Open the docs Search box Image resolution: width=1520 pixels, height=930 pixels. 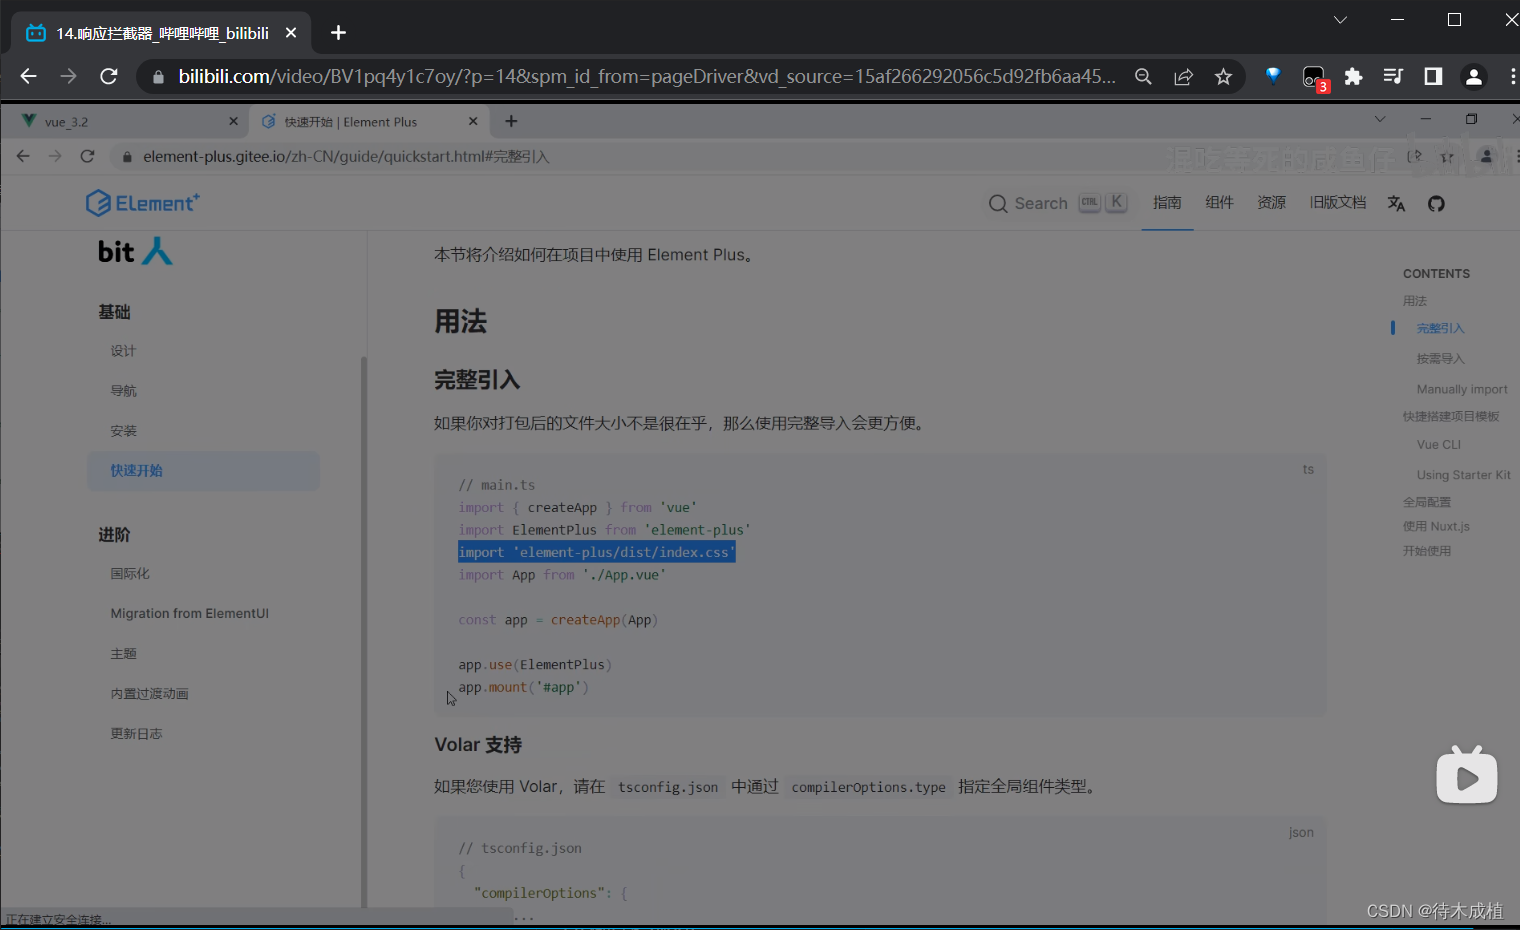1058,203
